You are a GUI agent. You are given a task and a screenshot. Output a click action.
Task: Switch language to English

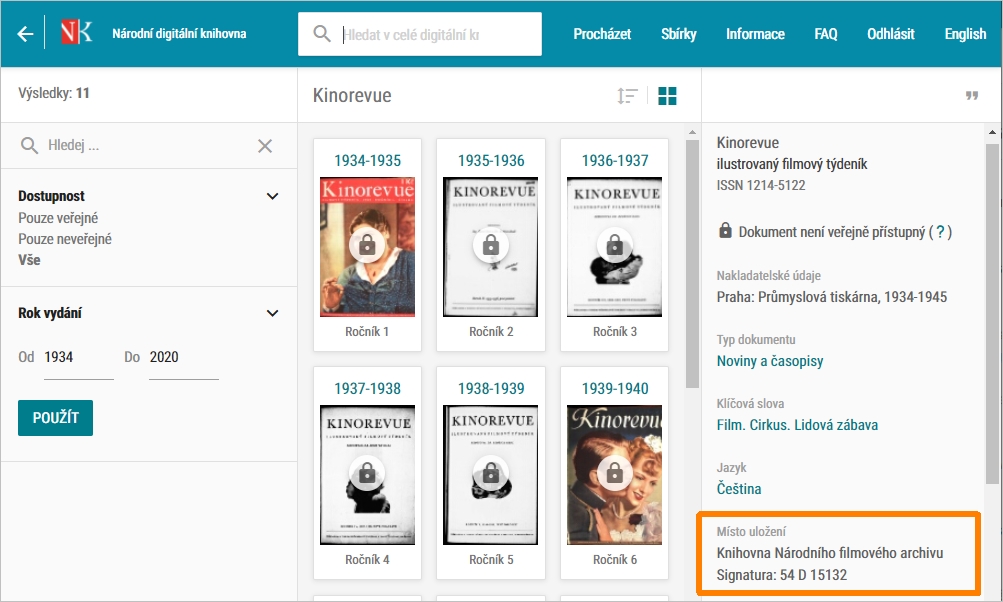click(965, 34)
